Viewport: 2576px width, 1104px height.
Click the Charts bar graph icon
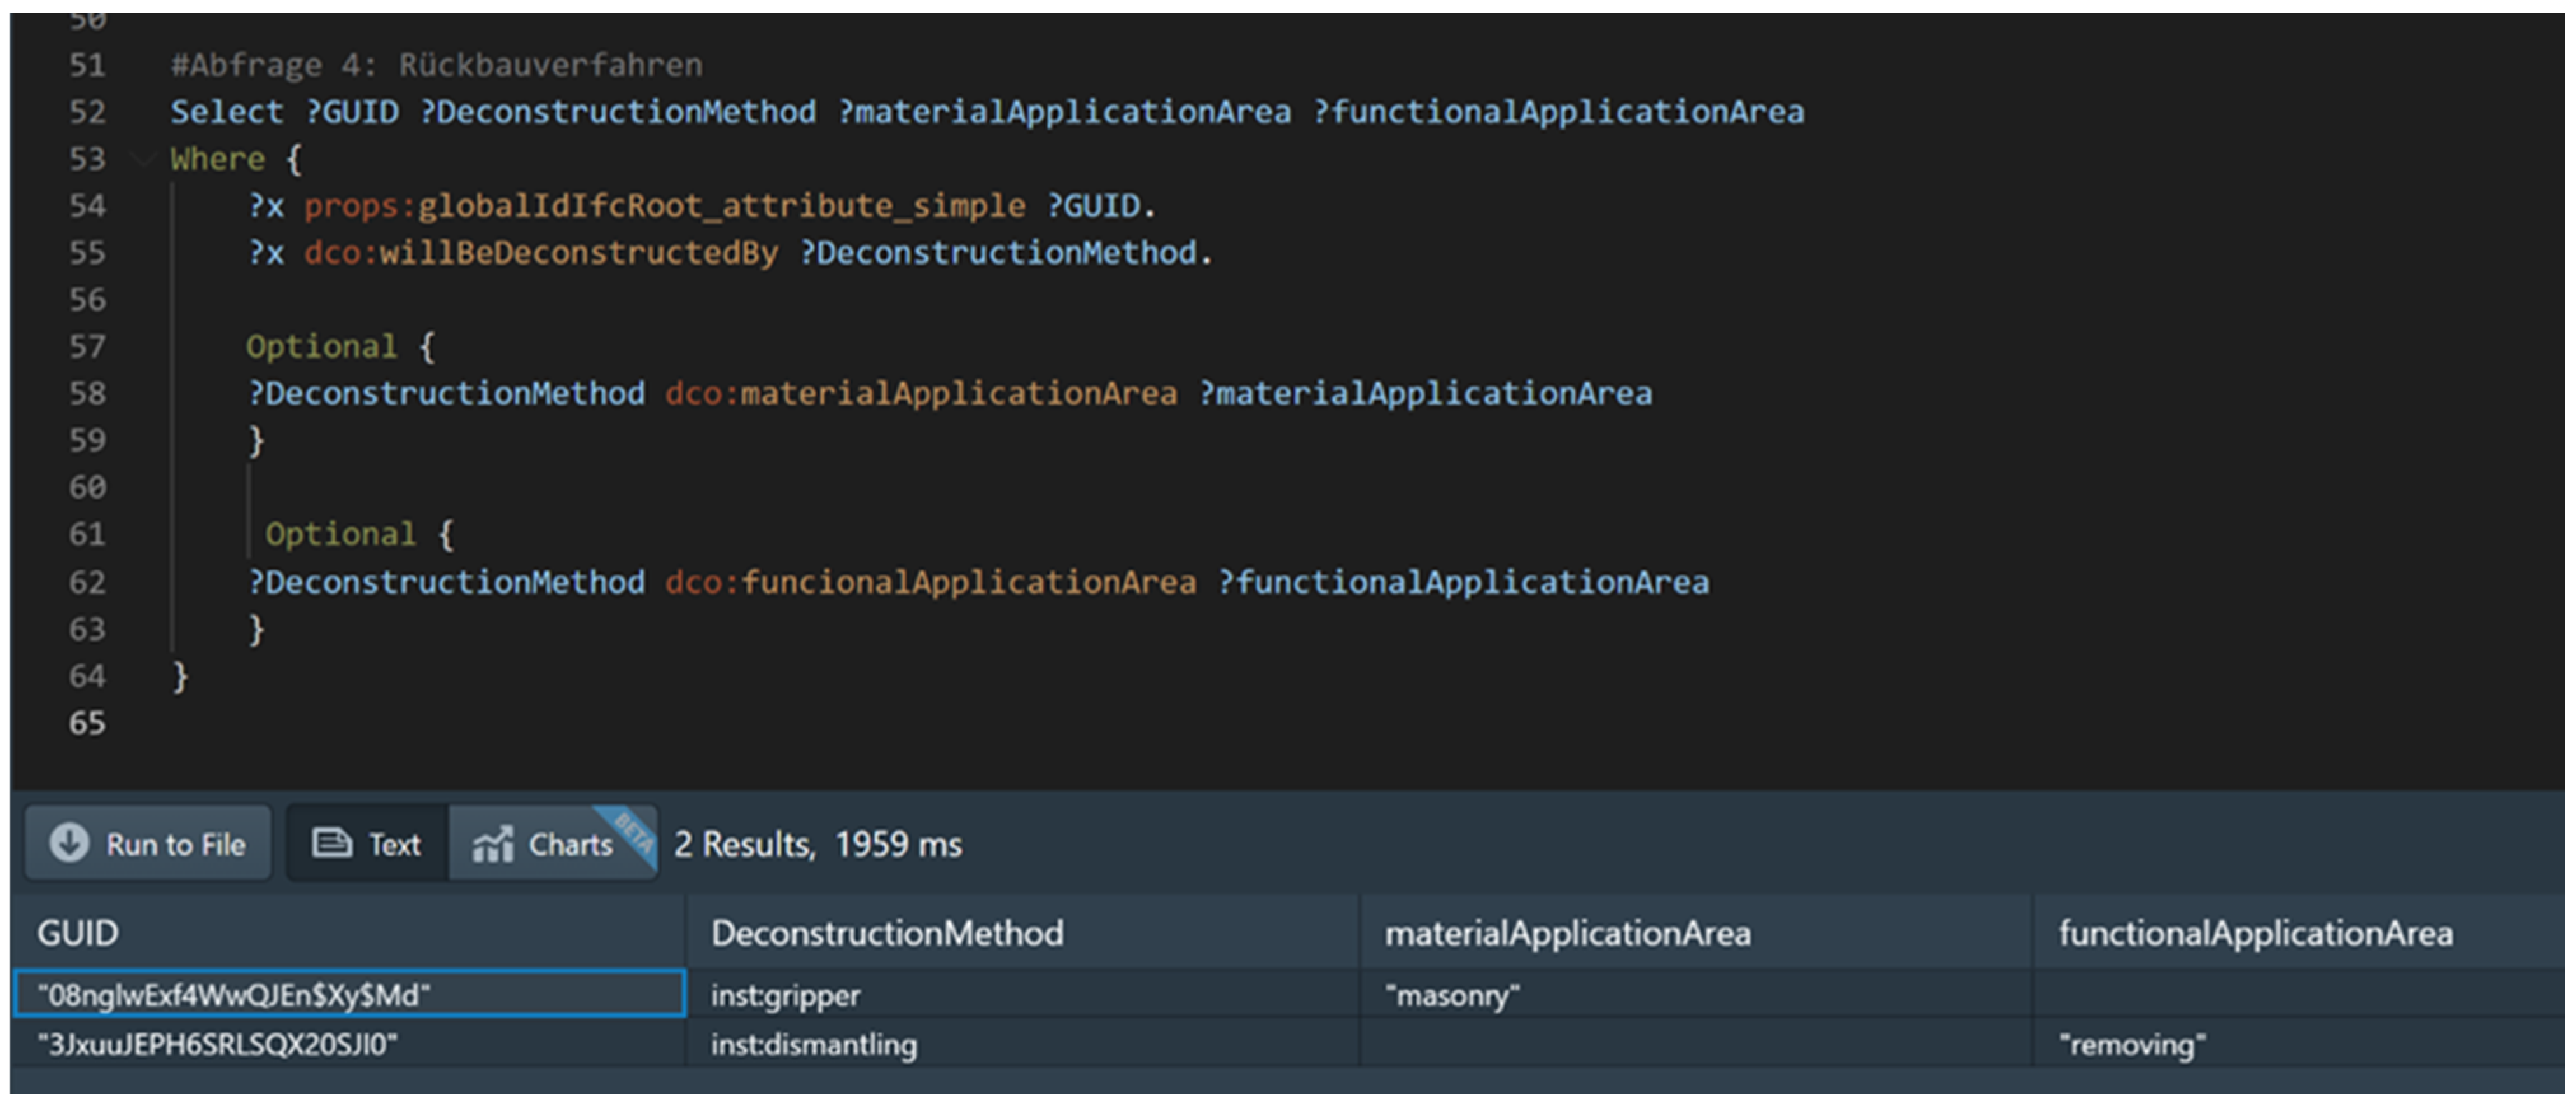[493, 844]
